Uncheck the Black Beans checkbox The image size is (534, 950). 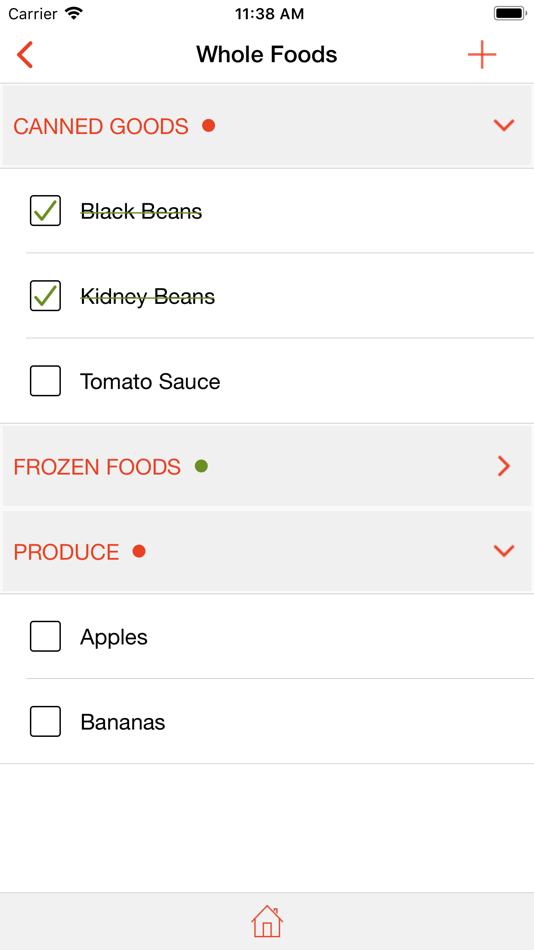(45, 211)
